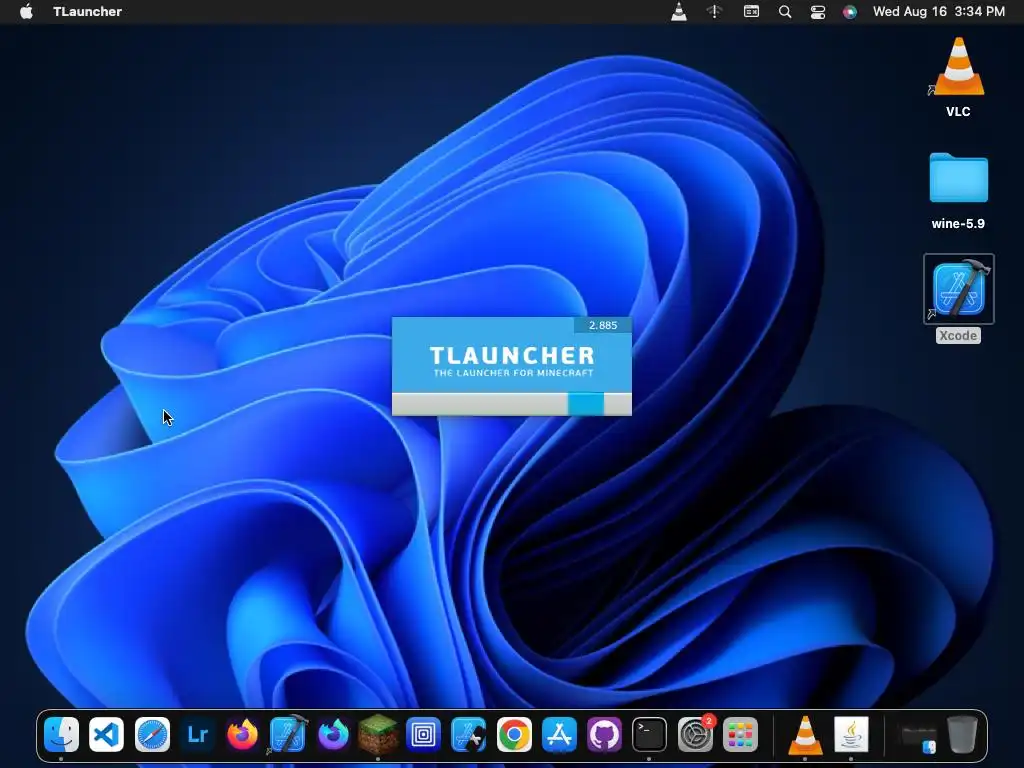Click the keyboard input source icon
The width and height of the screenshot is (1024, 768).
pos(751,11)
